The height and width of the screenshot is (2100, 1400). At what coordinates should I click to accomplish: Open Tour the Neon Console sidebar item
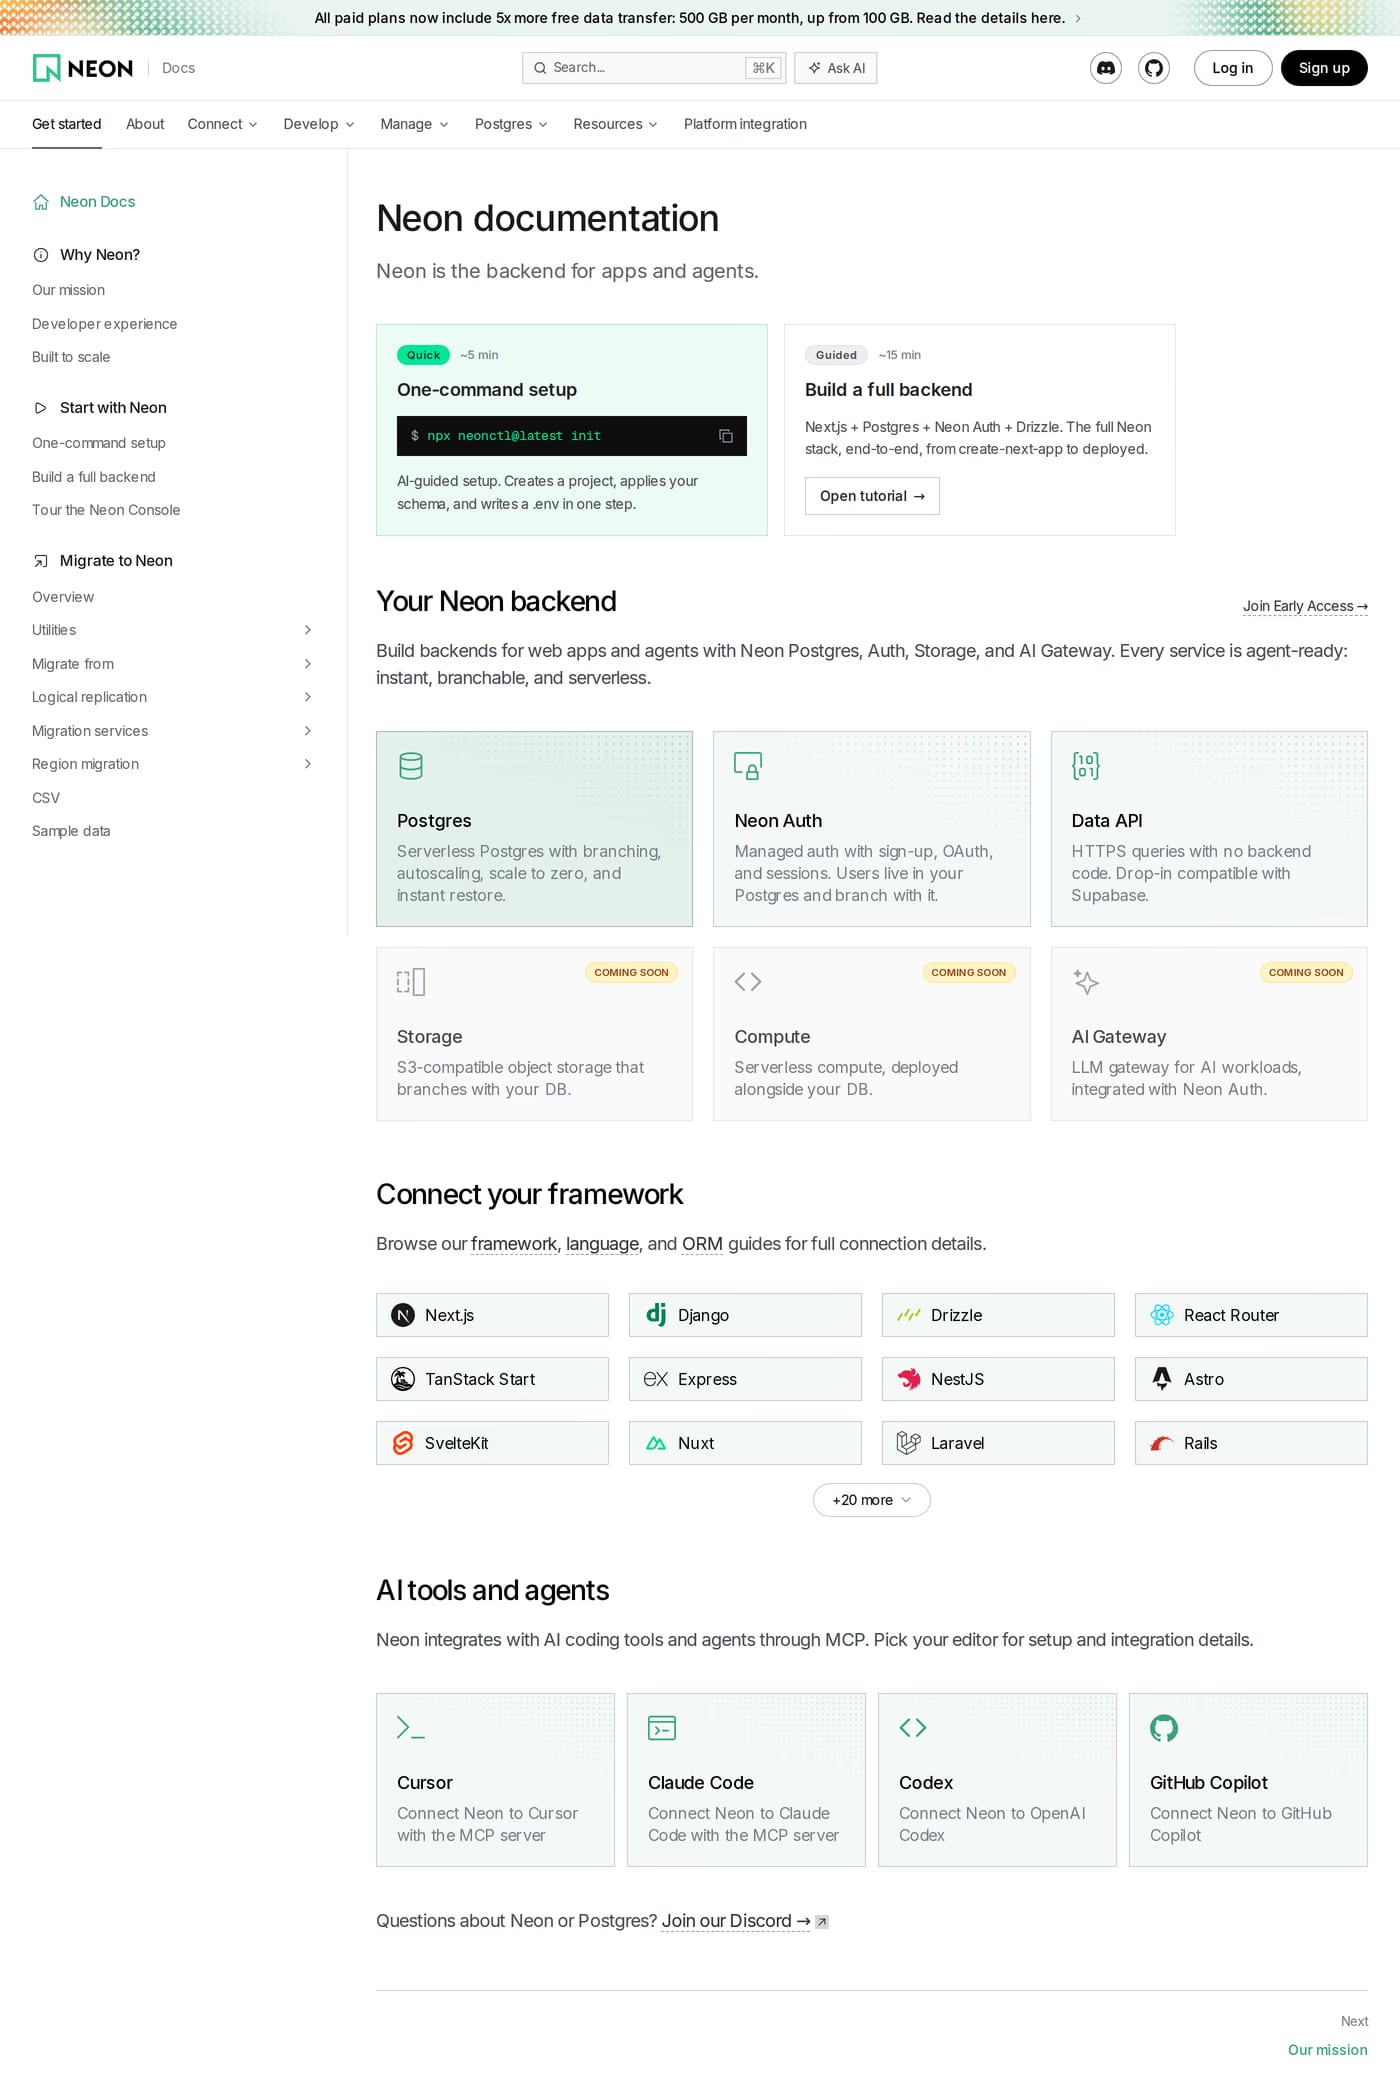coord(106,510)
